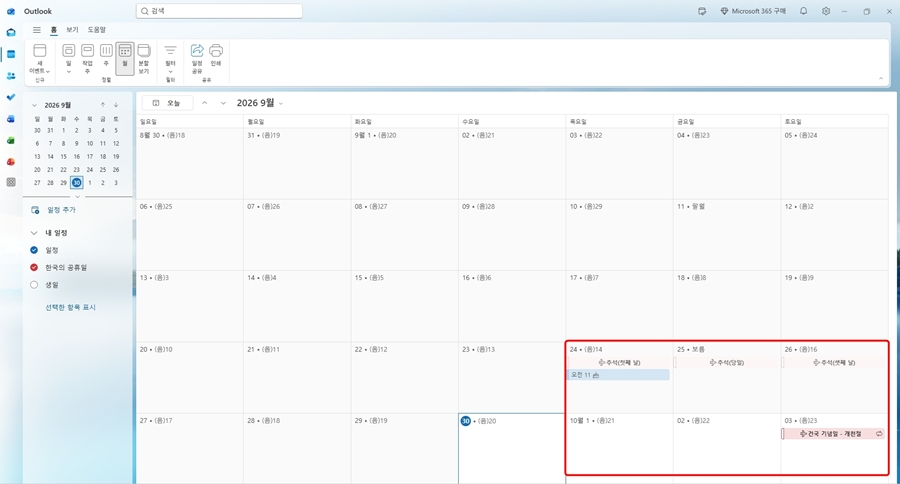Open the 추석(셋째 날) holiday event
The height and width of the screenshot is (484, 900).
point(833,362)
